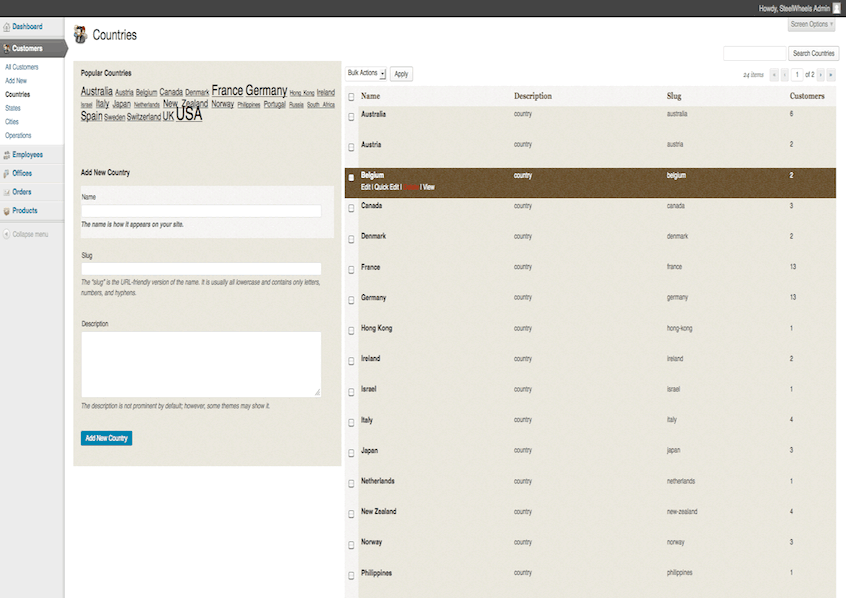
Task: Select all rows using header checkbox
Action: (351, 97)
